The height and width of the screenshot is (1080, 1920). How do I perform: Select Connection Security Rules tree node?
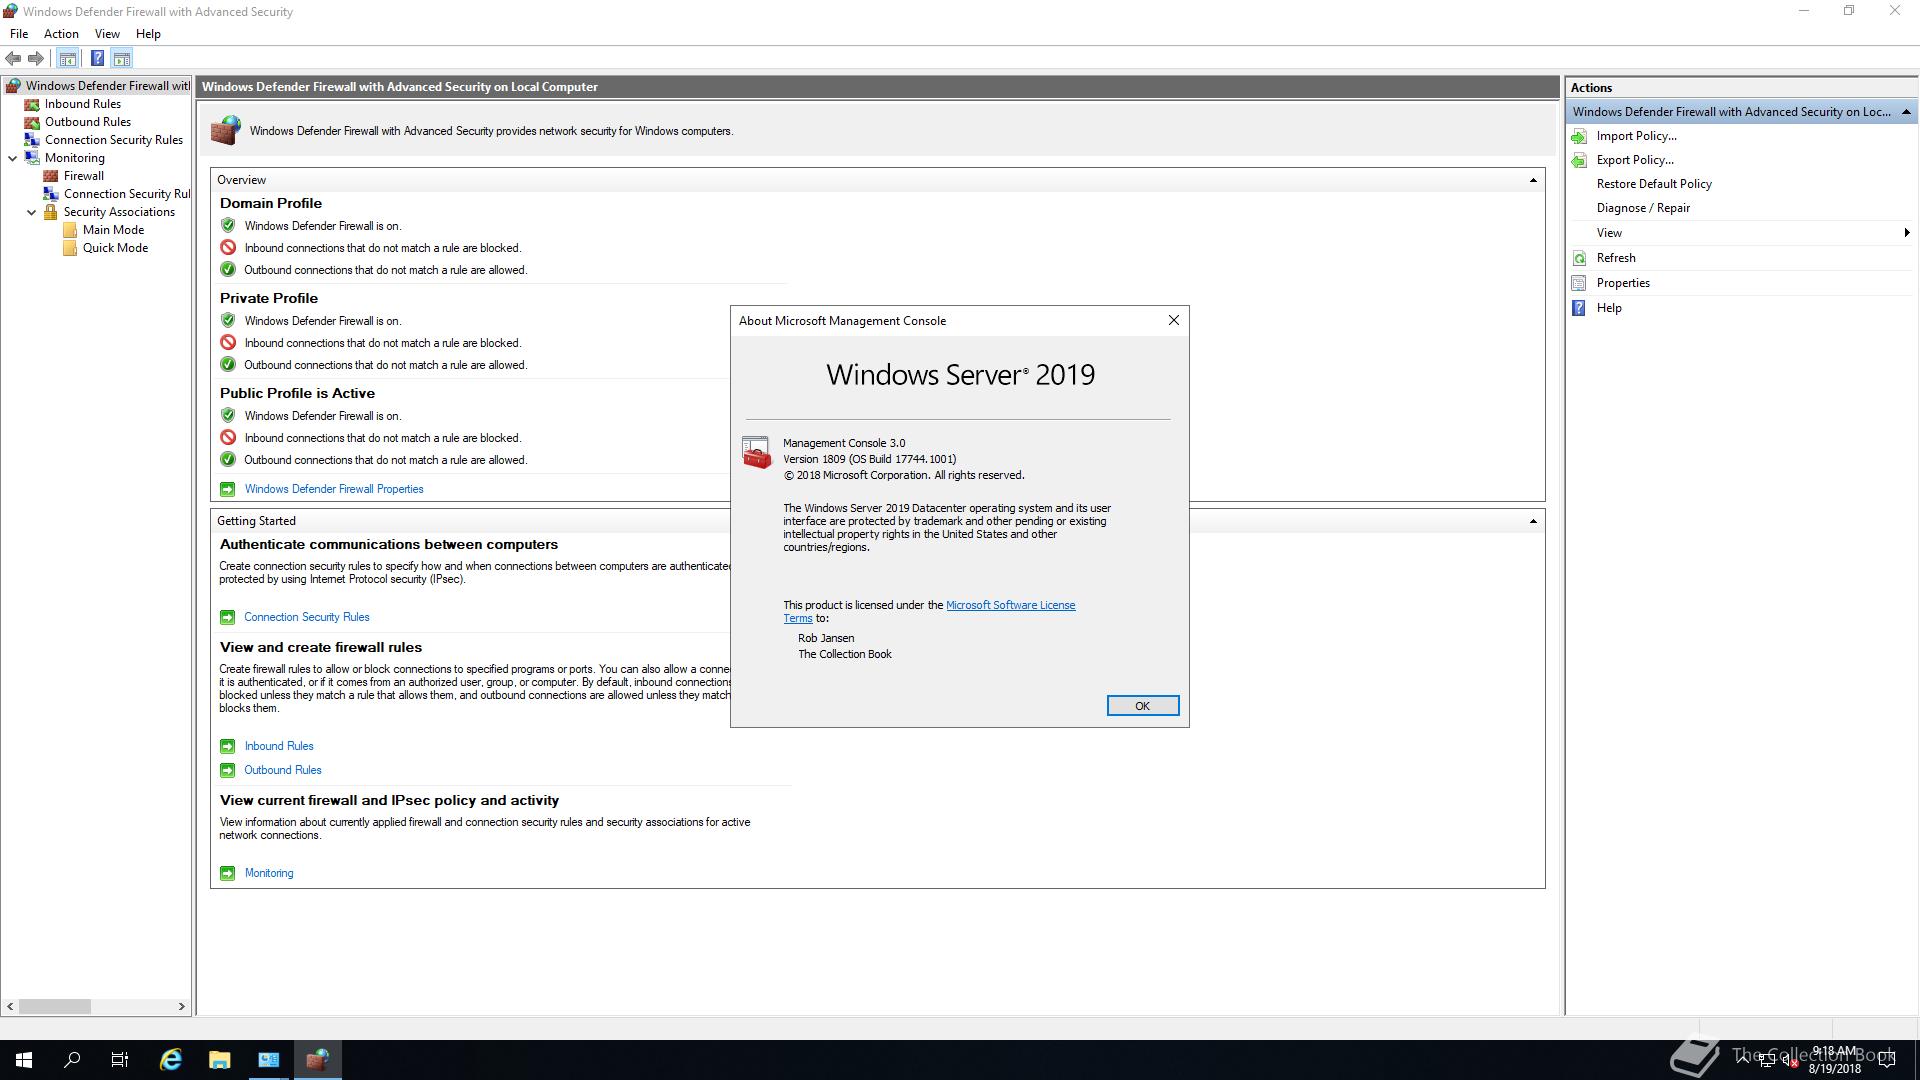(x=114, y=140)
